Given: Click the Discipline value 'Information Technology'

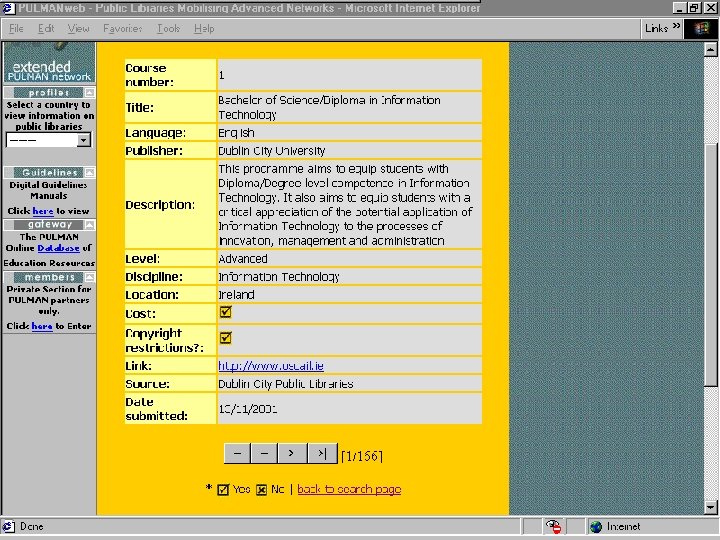Looking at the screenshot, I should [x=279, y=277].
